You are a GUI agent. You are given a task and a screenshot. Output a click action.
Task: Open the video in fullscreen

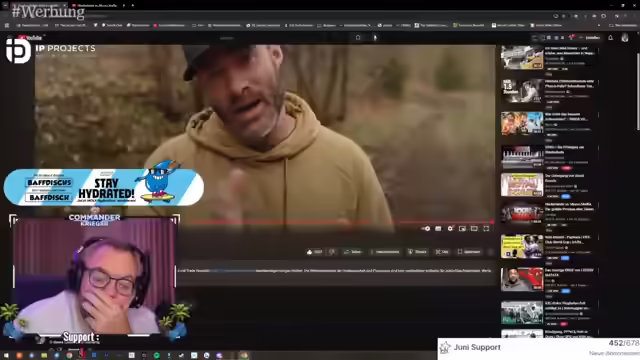click(486, 229)
